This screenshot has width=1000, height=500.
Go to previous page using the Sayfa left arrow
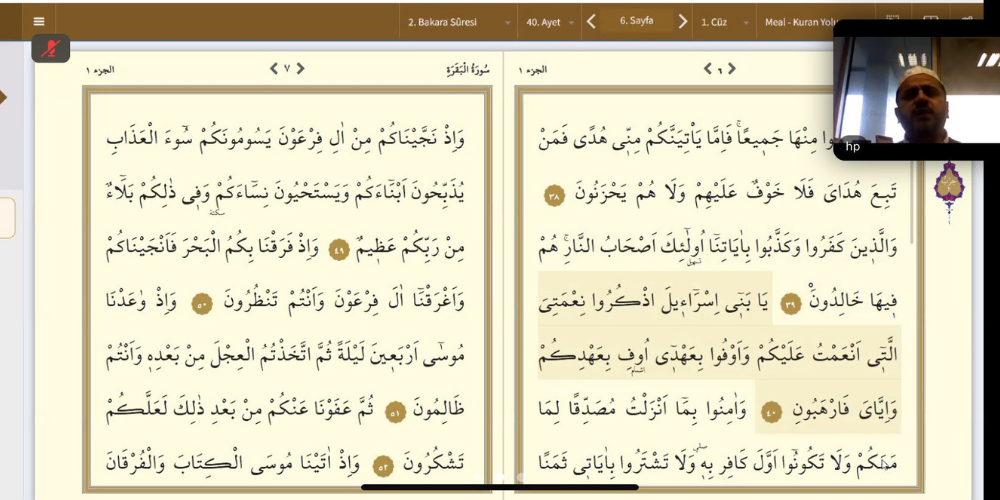tap(591, 21)
